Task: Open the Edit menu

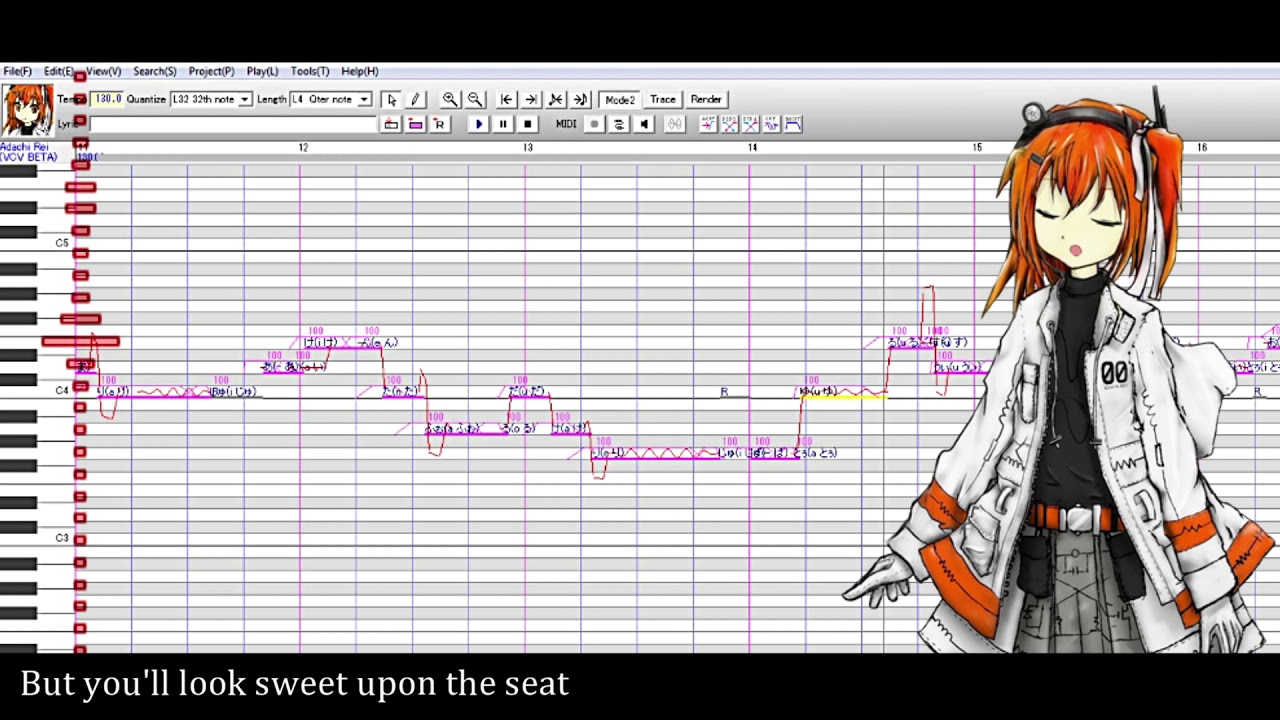Action: point(58,72)
